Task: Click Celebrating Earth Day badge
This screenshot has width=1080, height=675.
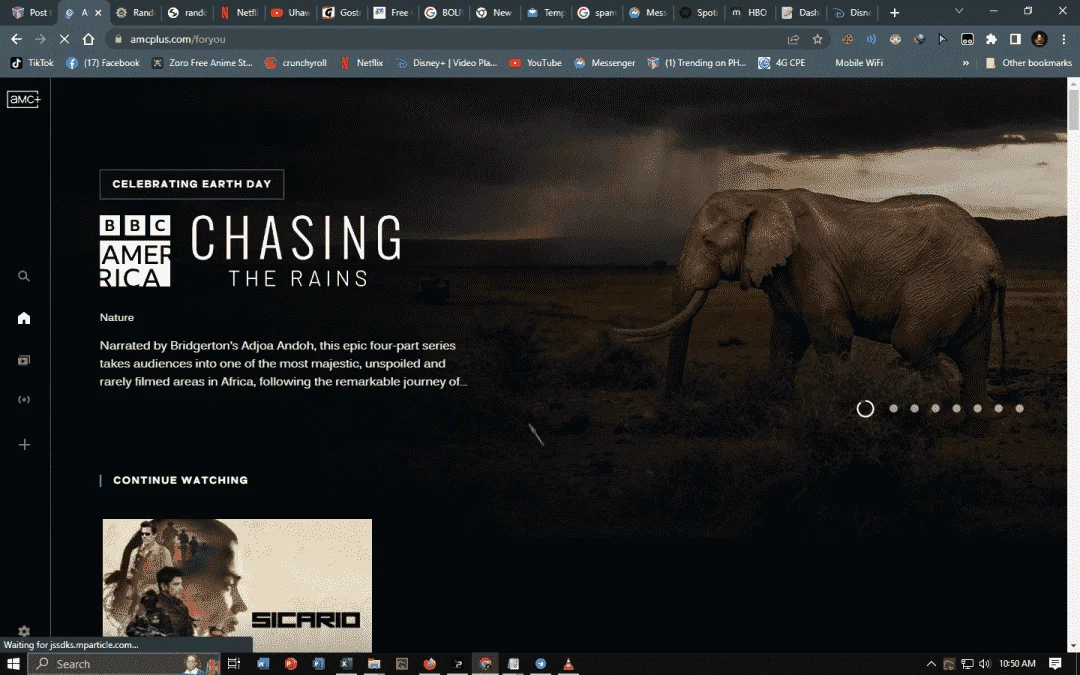Action: pos(191,184)
